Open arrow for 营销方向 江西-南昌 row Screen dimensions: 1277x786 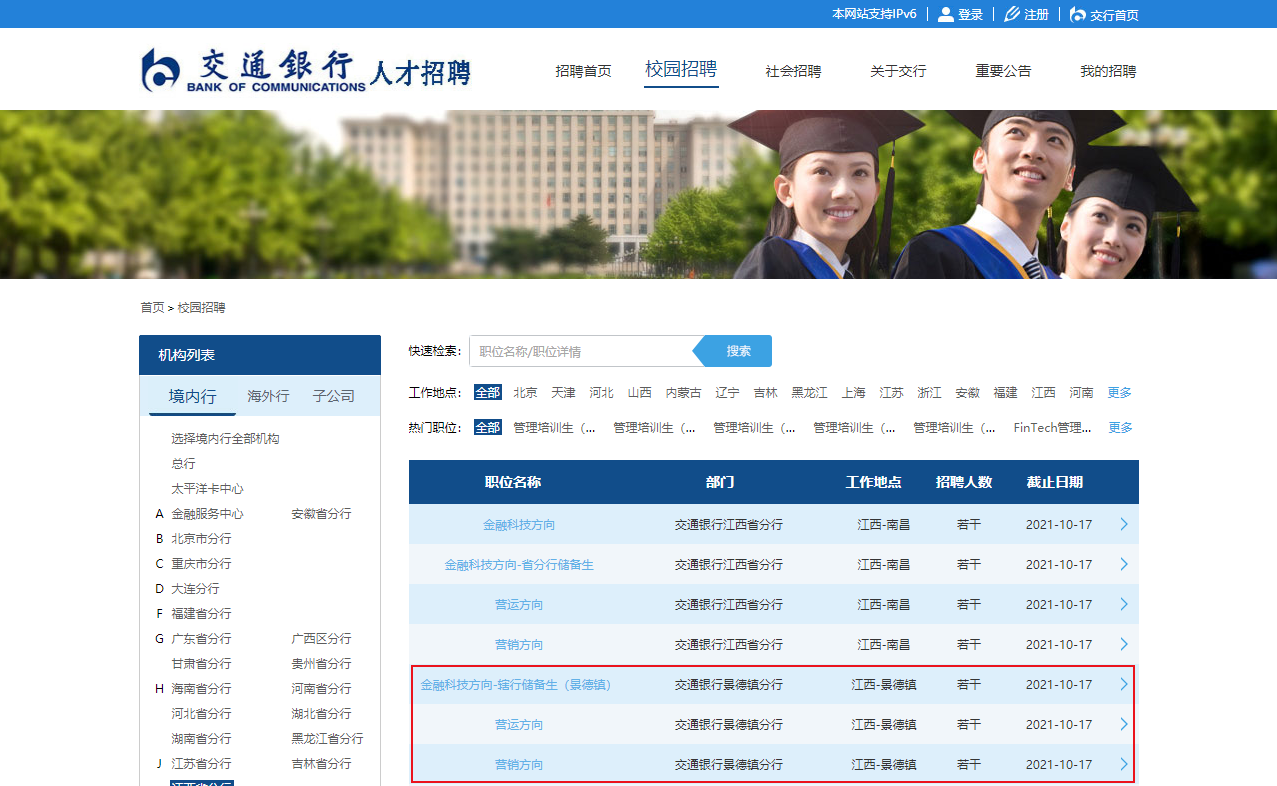point(1124,644)
